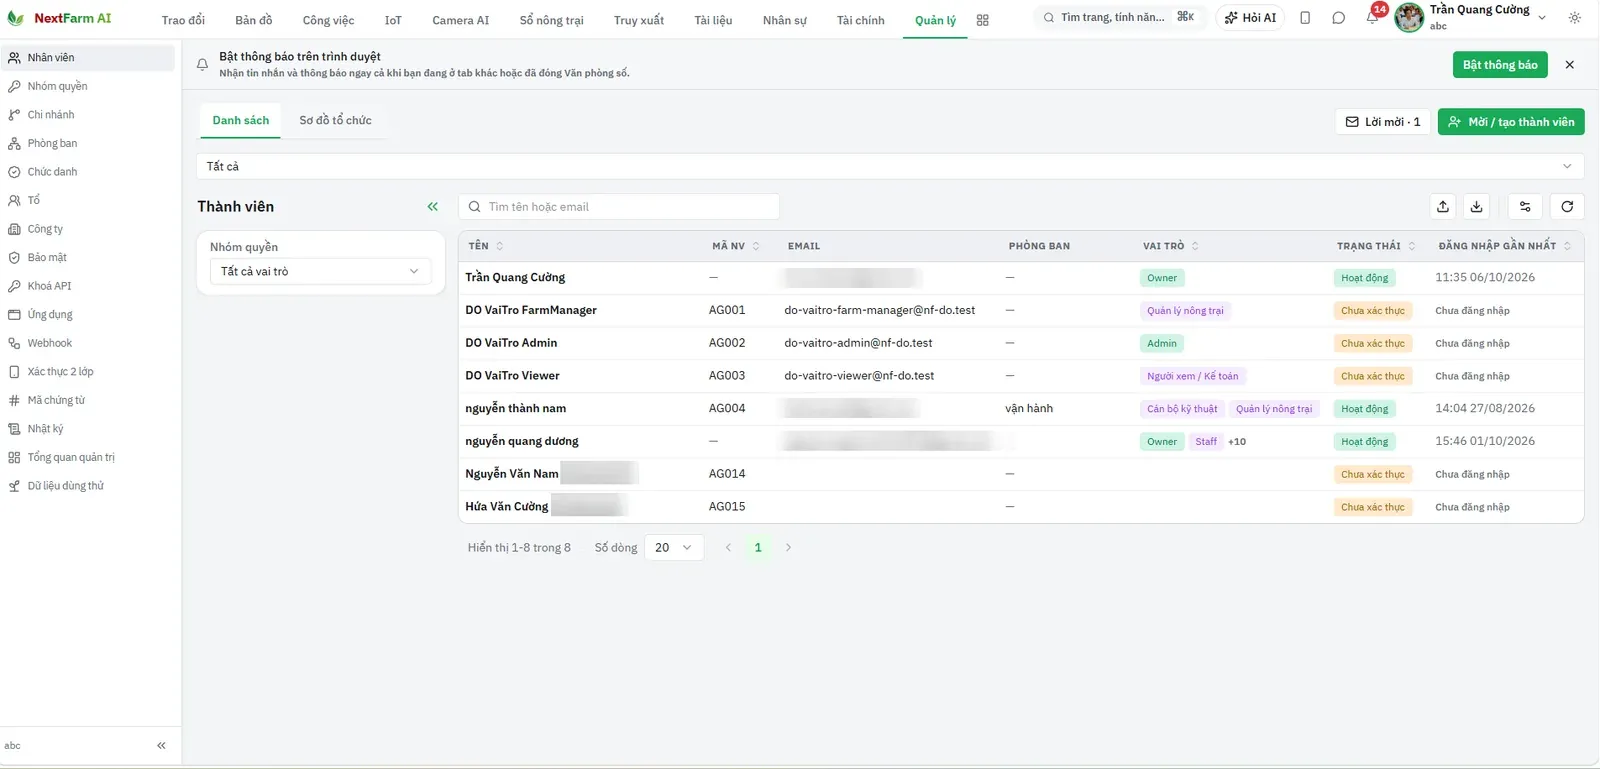Open the apps grid icon beside Quản lý
Screen dimensions: 1600x769
coord(983,20)
